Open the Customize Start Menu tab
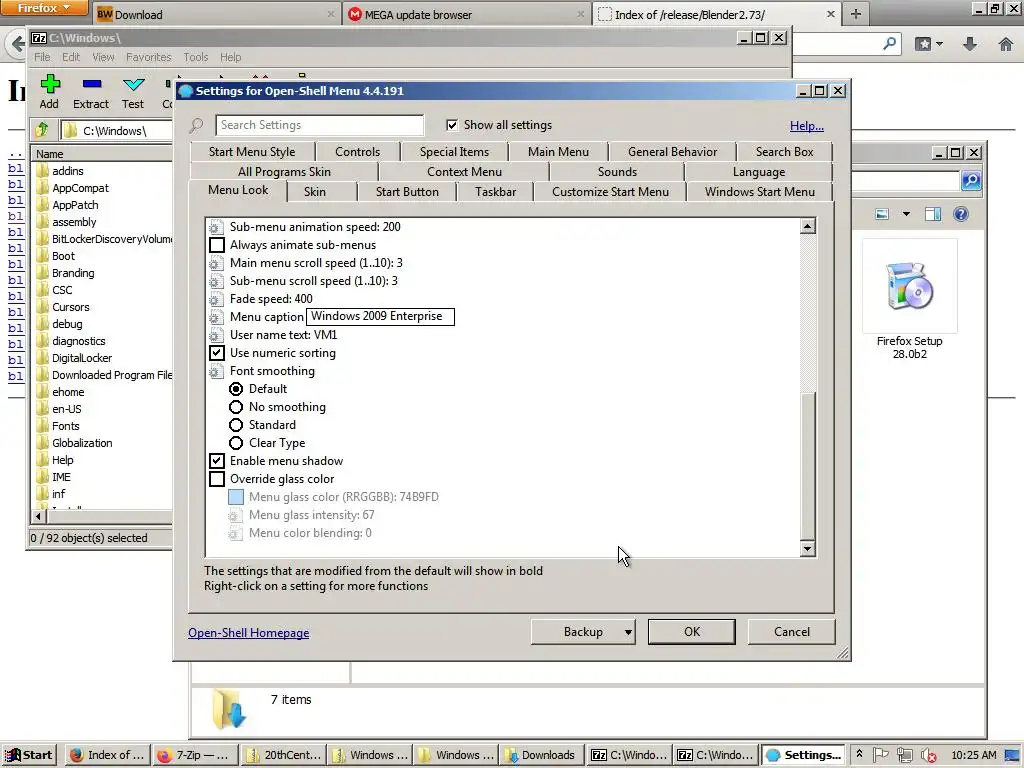1024x768 pixels. (x=610, y=192)
